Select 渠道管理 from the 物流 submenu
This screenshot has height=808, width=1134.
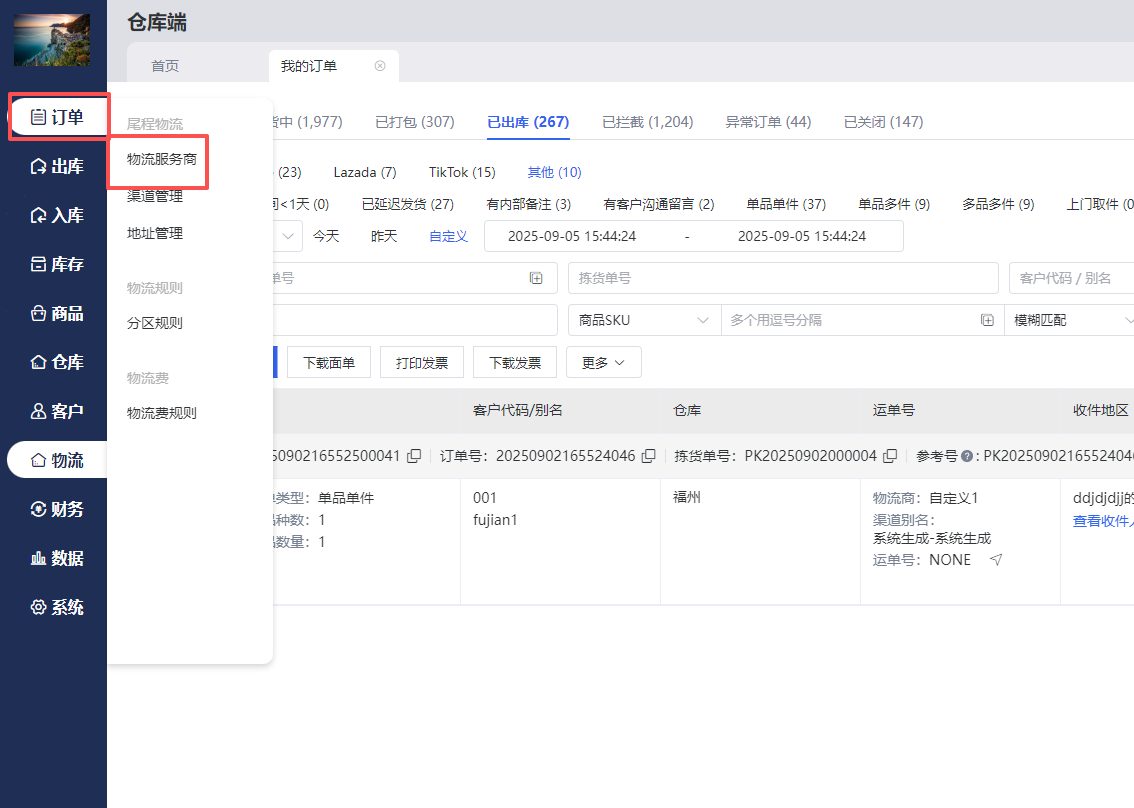(155, 196)
